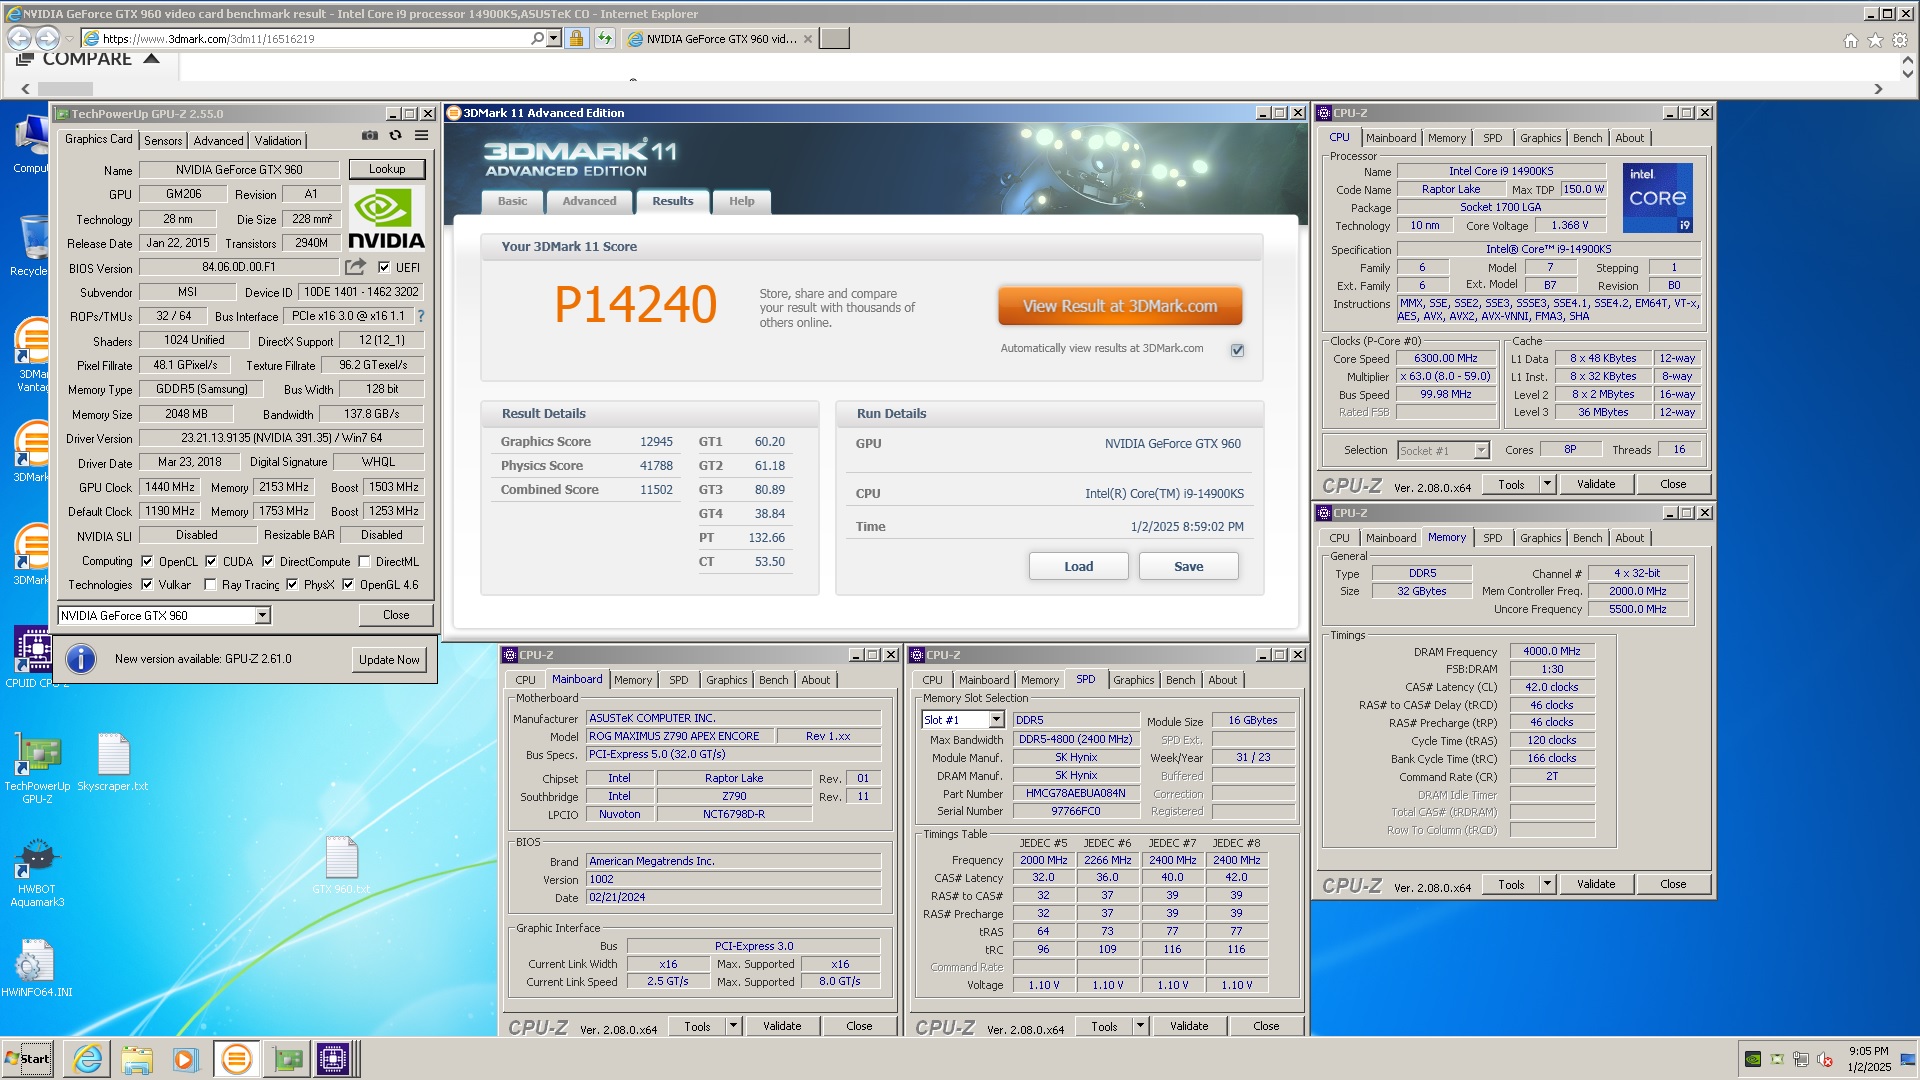Viewport: 1920px width, 1080px height.
Task: Toggle the Vulkan checkbox
Action: tap(147, 584)
